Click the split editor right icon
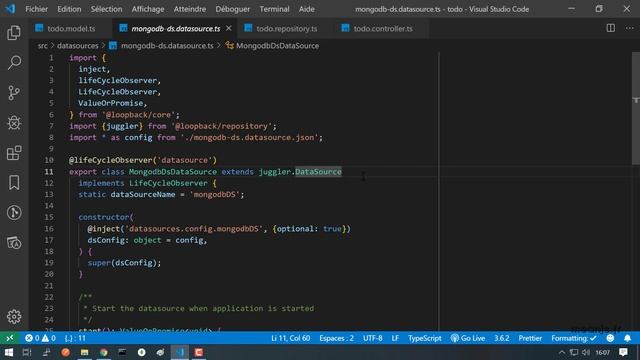This screenshot has height=360, width=640. (611, 28)
